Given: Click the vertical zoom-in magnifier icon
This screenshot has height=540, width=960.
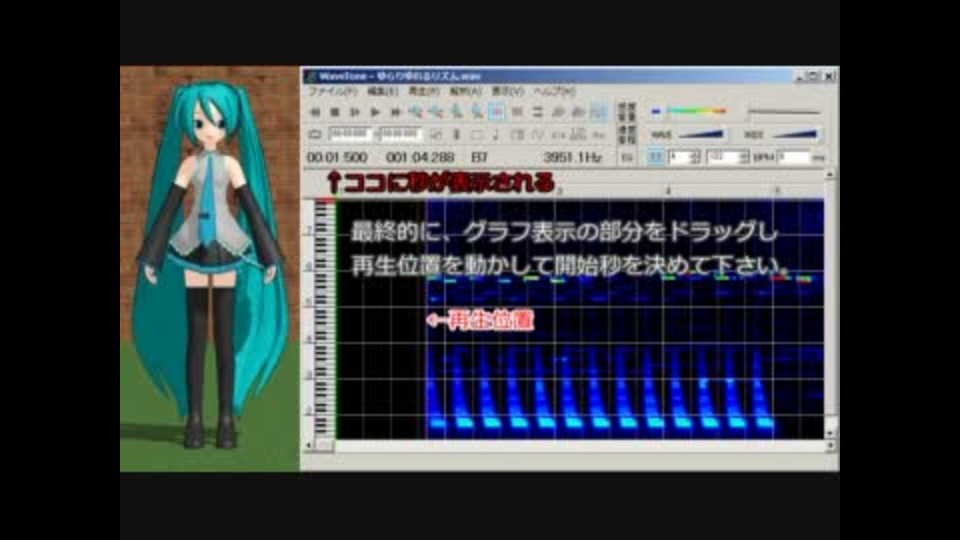Looking at the screenshot, I should (x=456, y=112).
